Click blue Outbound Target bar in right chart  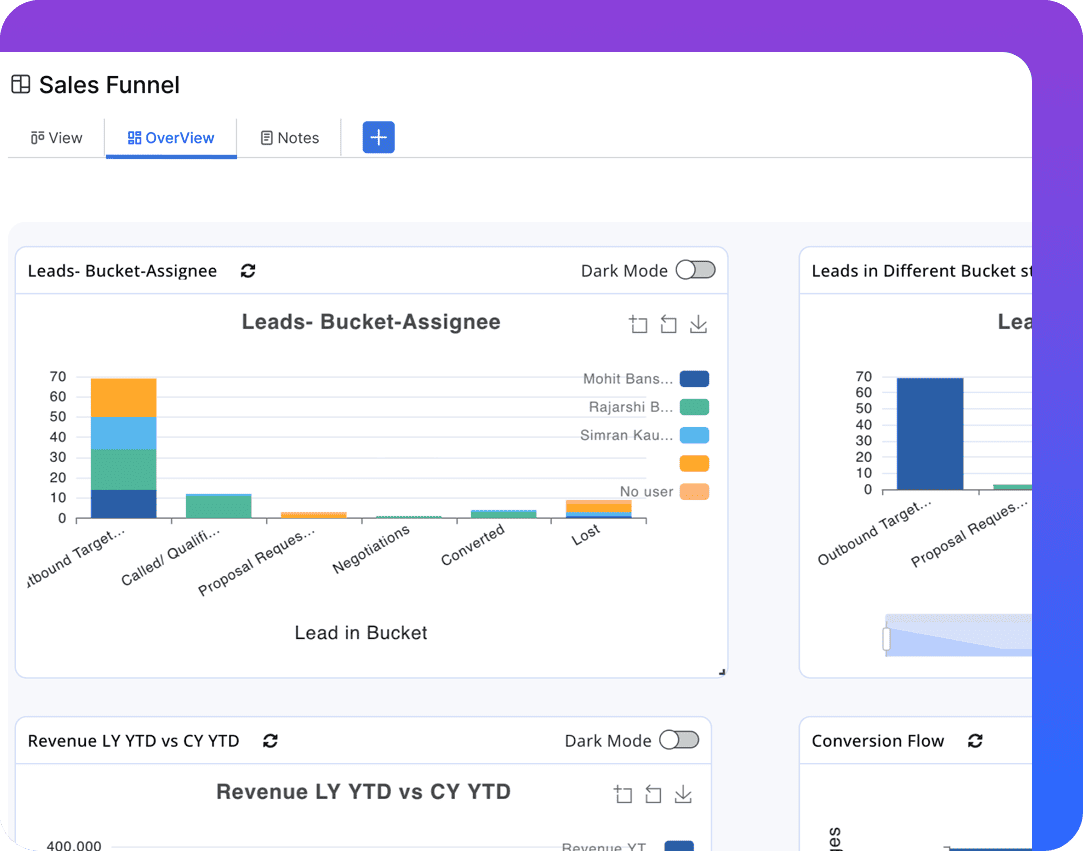[x=930, y=434]
